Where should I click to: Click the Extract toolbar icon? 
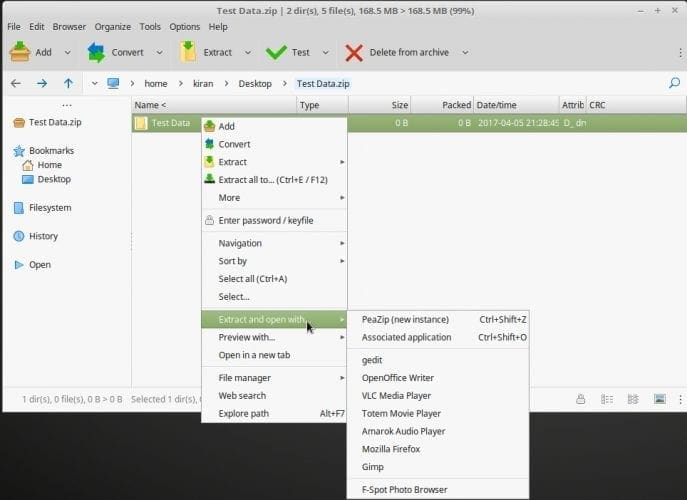click(x=188, y=52)
